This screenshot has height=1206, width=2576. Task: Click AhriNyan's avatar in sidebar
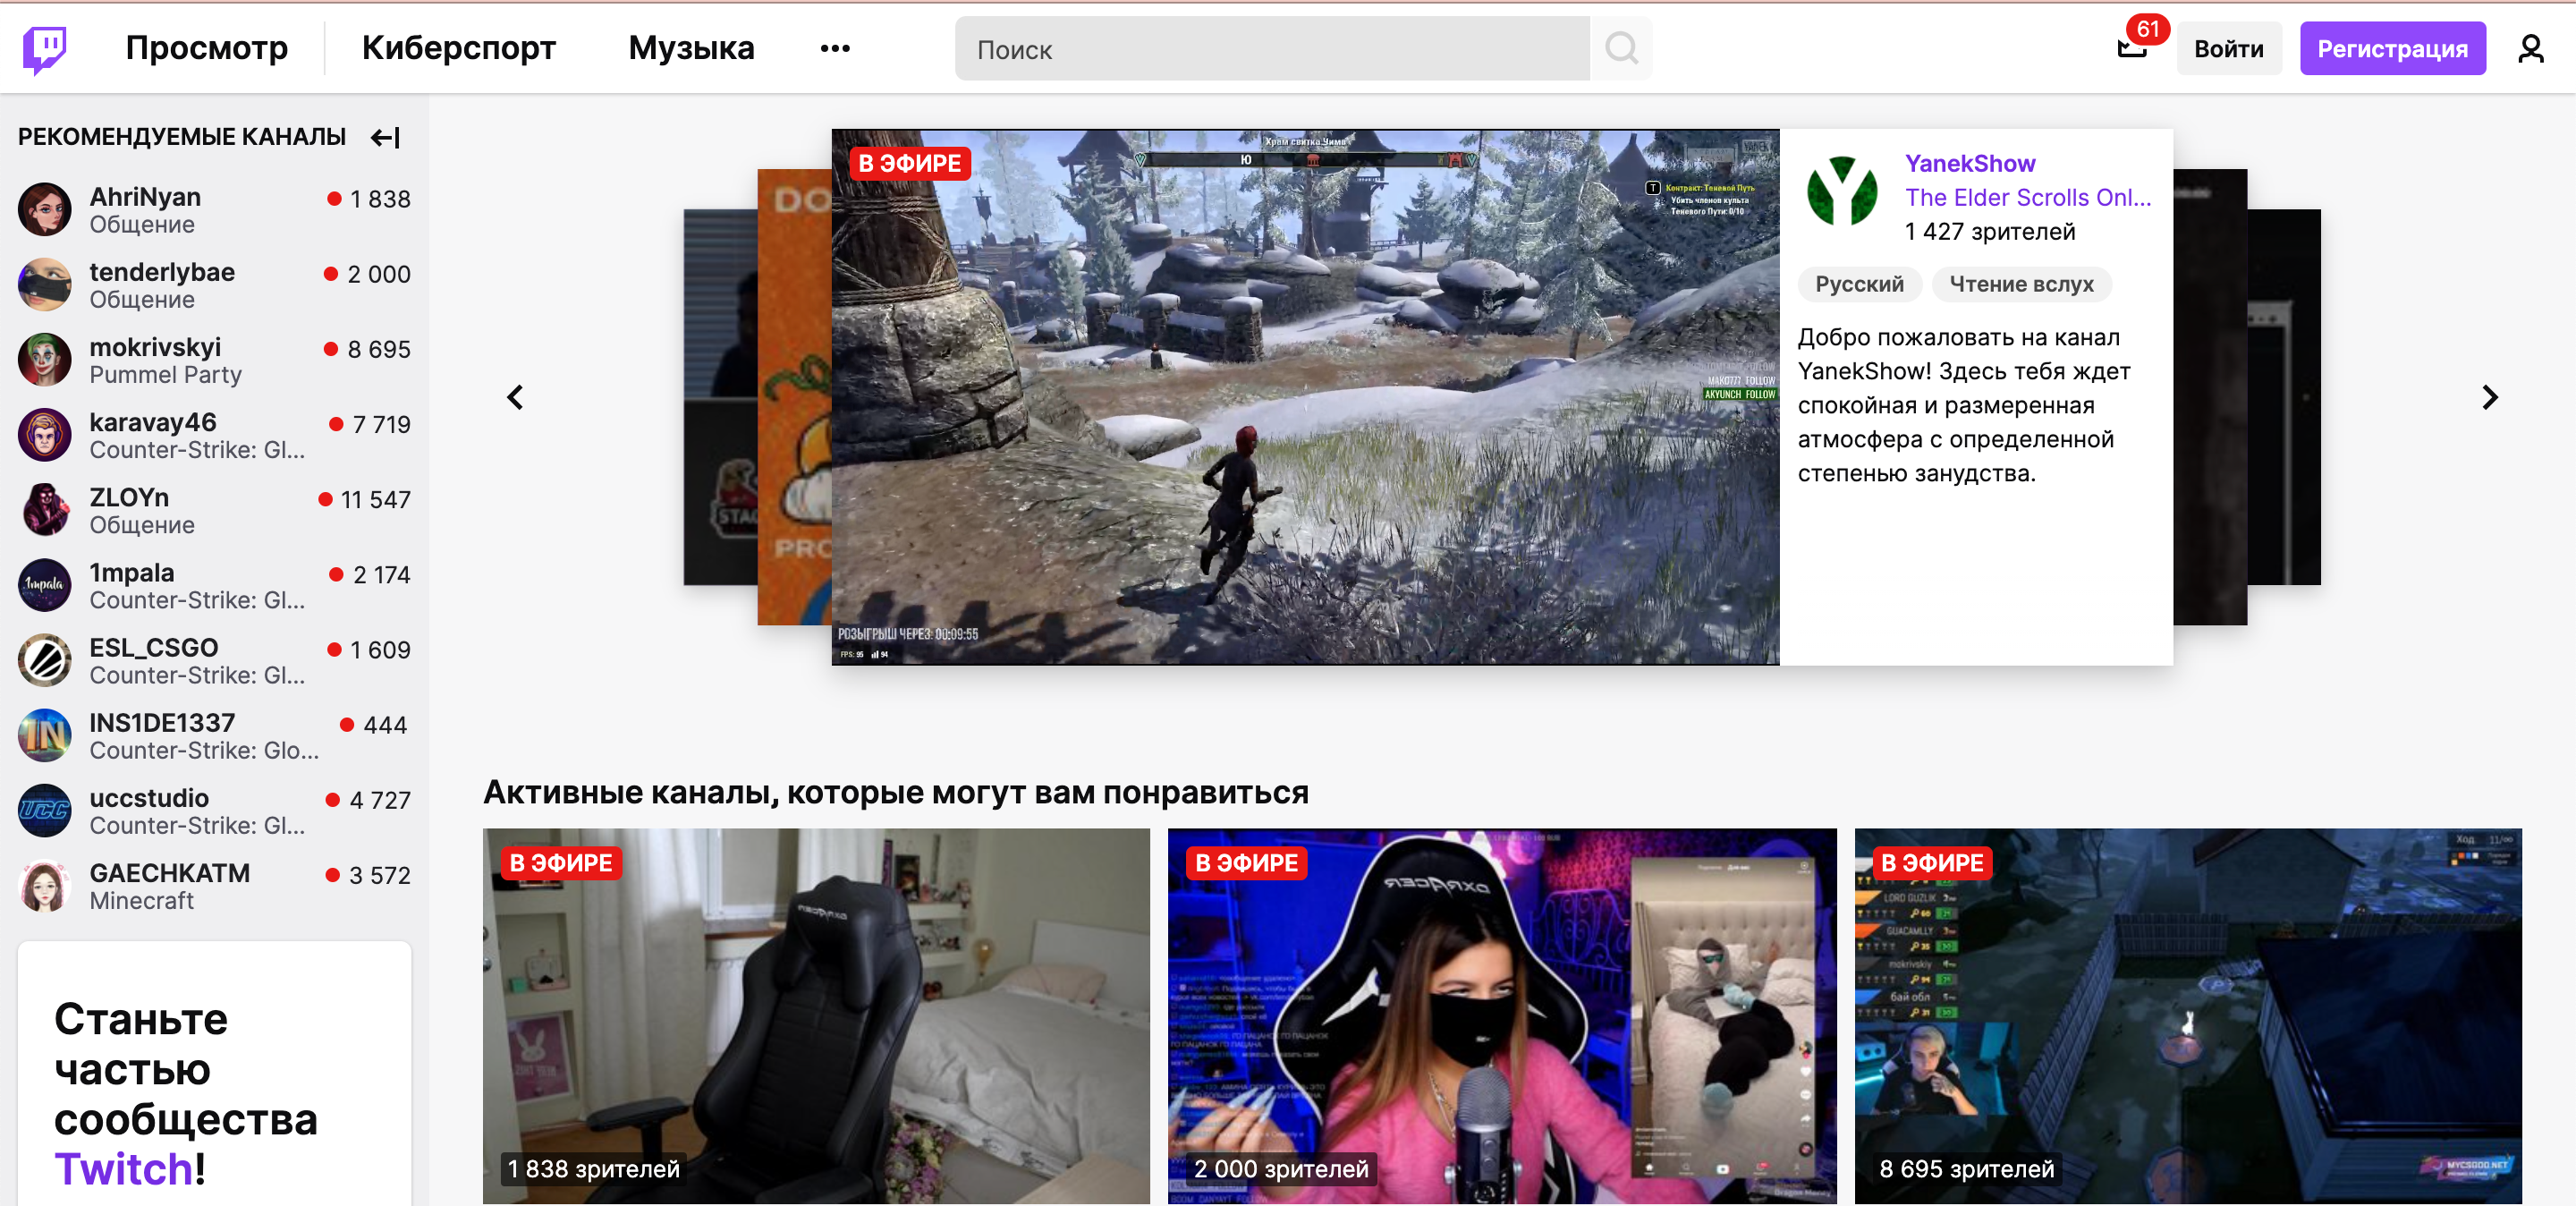(x=45, y=210)
